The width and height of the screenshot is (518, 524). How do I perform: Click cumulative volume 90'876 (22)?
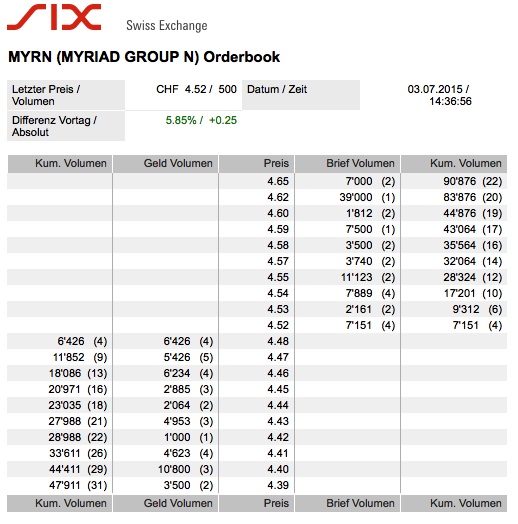[x=473, y=181]
